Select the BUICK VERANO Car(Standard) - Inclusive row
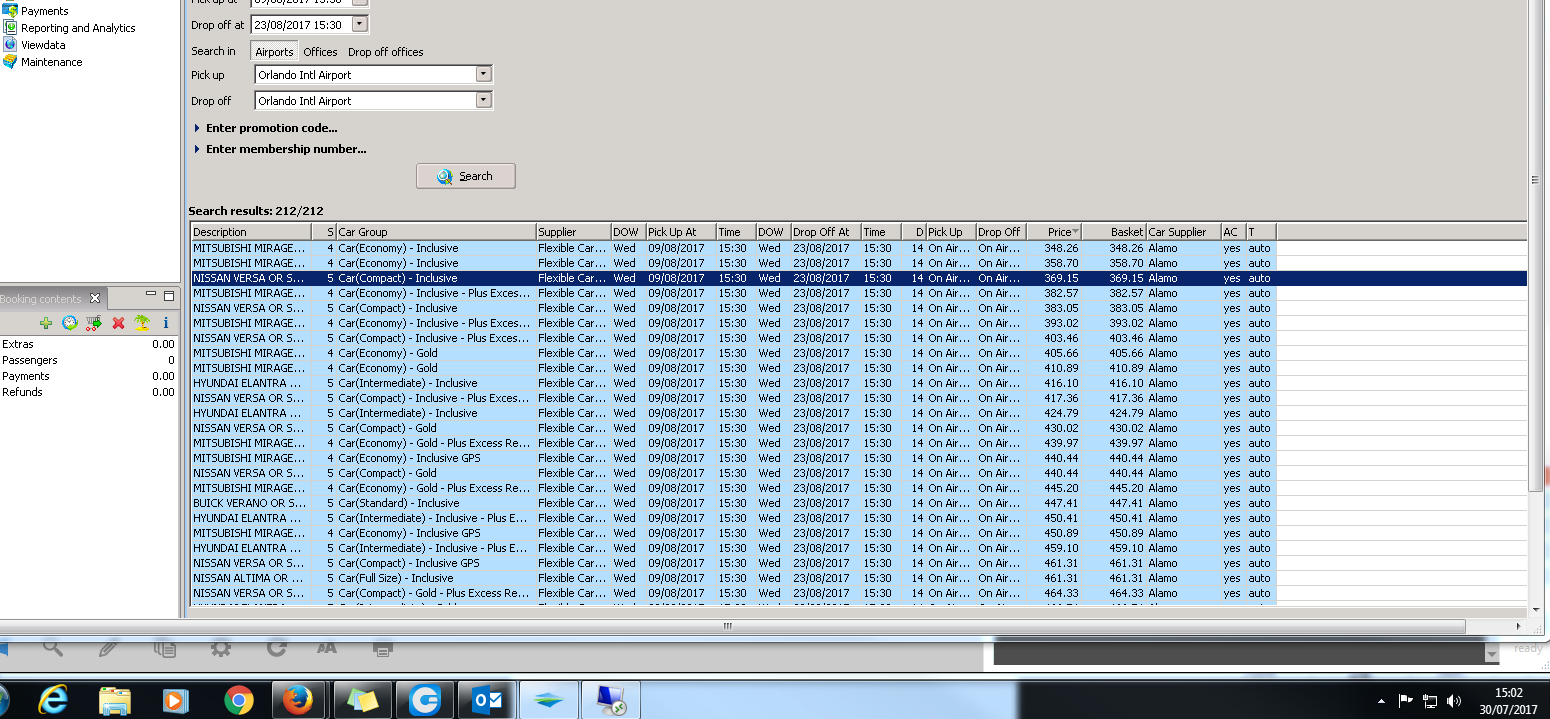Image resolution: width=1550 pixels, height=719 pixels. [x=859, y=503]
